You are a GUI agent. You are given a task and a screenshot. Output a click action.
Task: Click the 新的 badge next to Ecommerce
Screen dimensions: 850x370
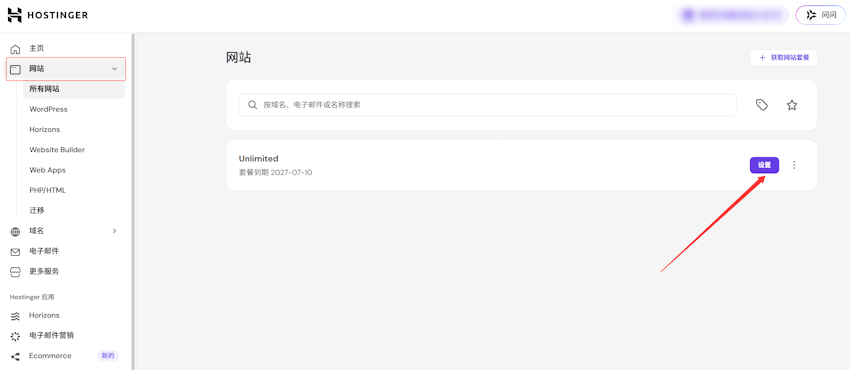point(108,356)
